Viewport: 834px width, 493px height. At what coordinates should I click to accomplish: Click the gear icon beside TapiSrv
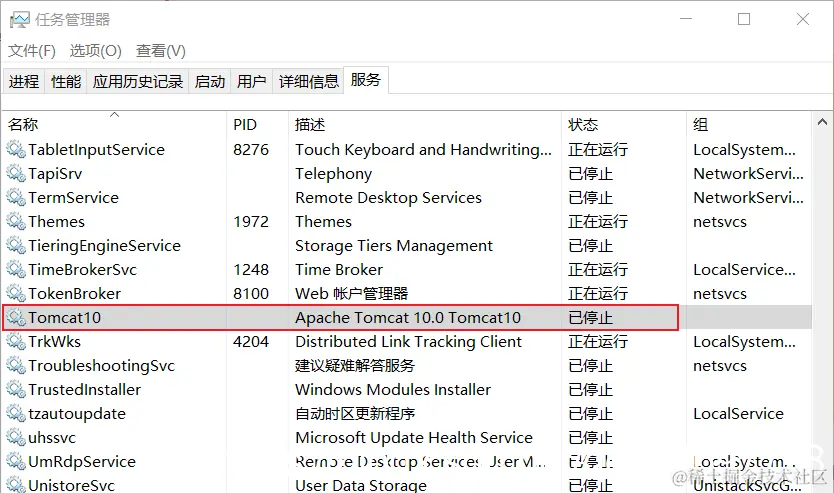[16, 173]
